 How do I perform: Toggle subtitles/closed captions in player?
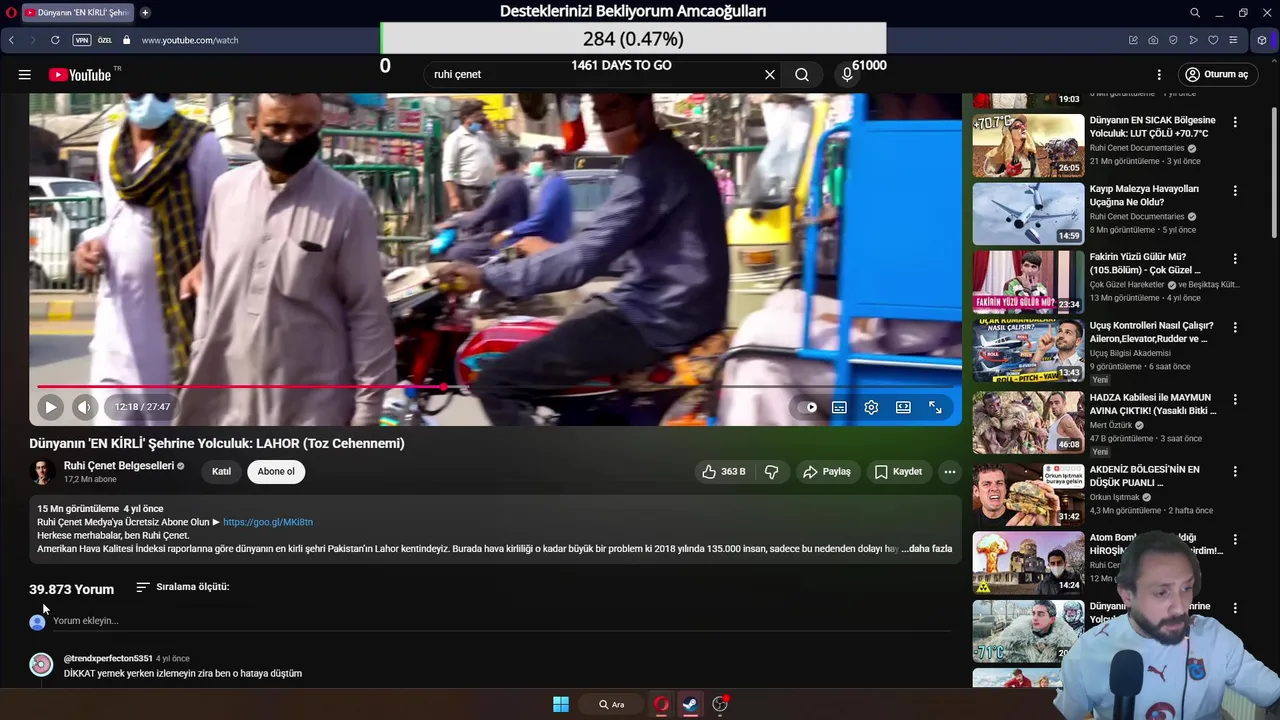(839, 407)
